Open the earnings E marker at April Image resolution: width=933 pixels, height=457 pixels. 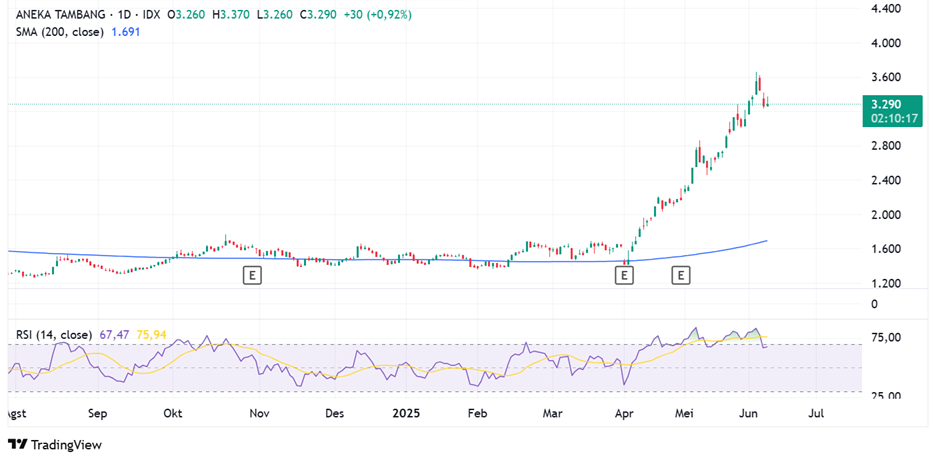pyautogui.click(x=624, y=275)
